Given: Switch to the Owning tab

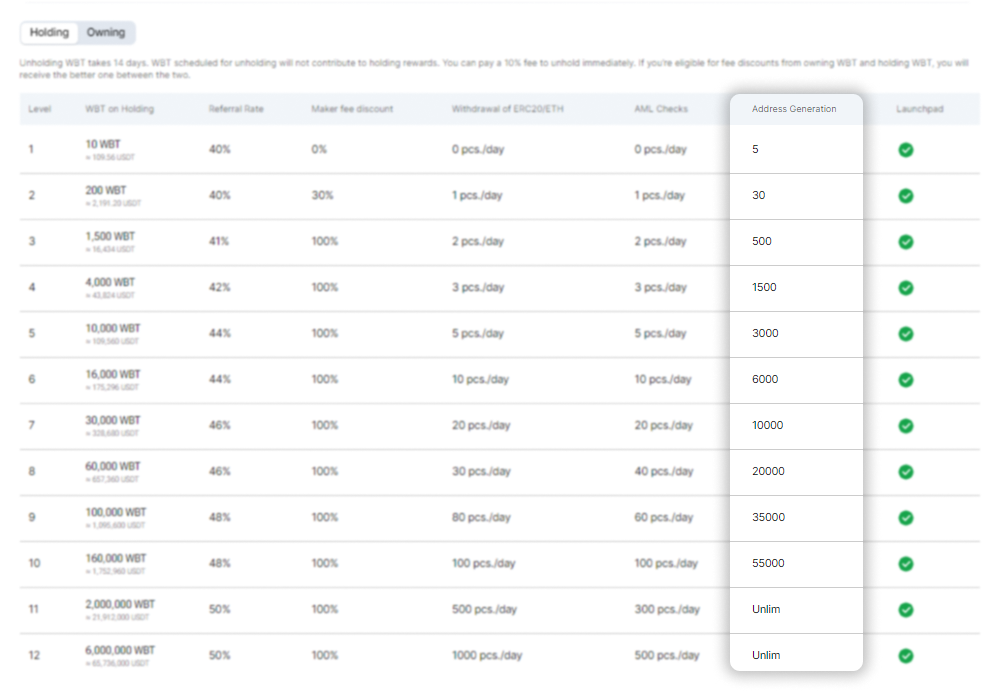Looking at the screenshot, I should (x=106, y=33).
